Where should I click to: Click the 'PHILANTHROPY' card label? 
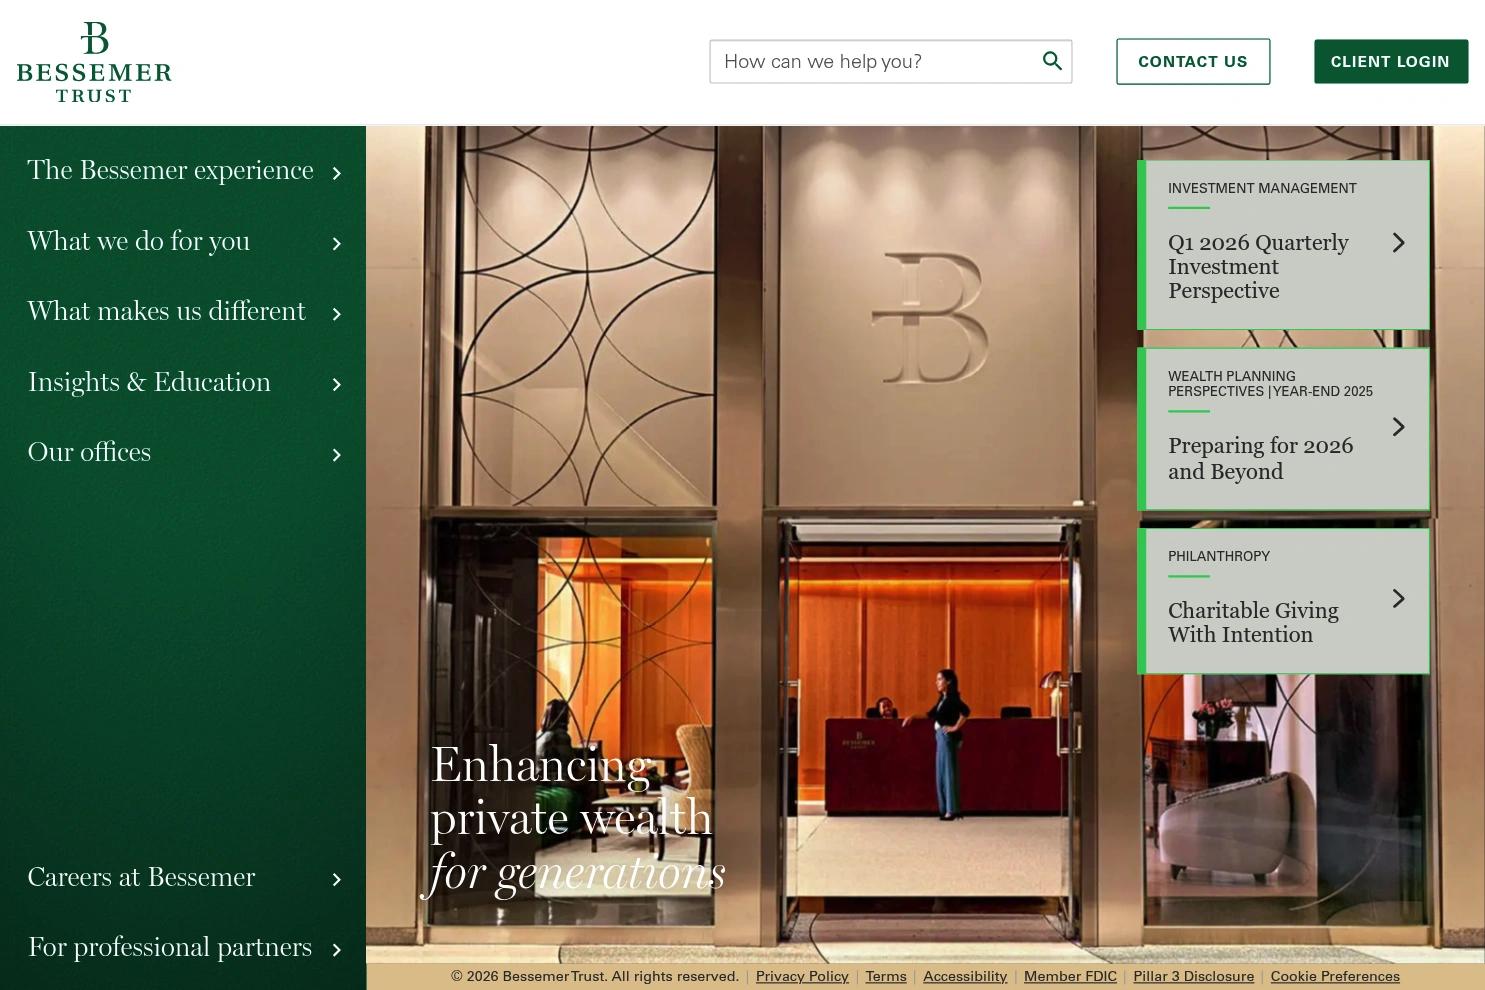click(1219, 556)
